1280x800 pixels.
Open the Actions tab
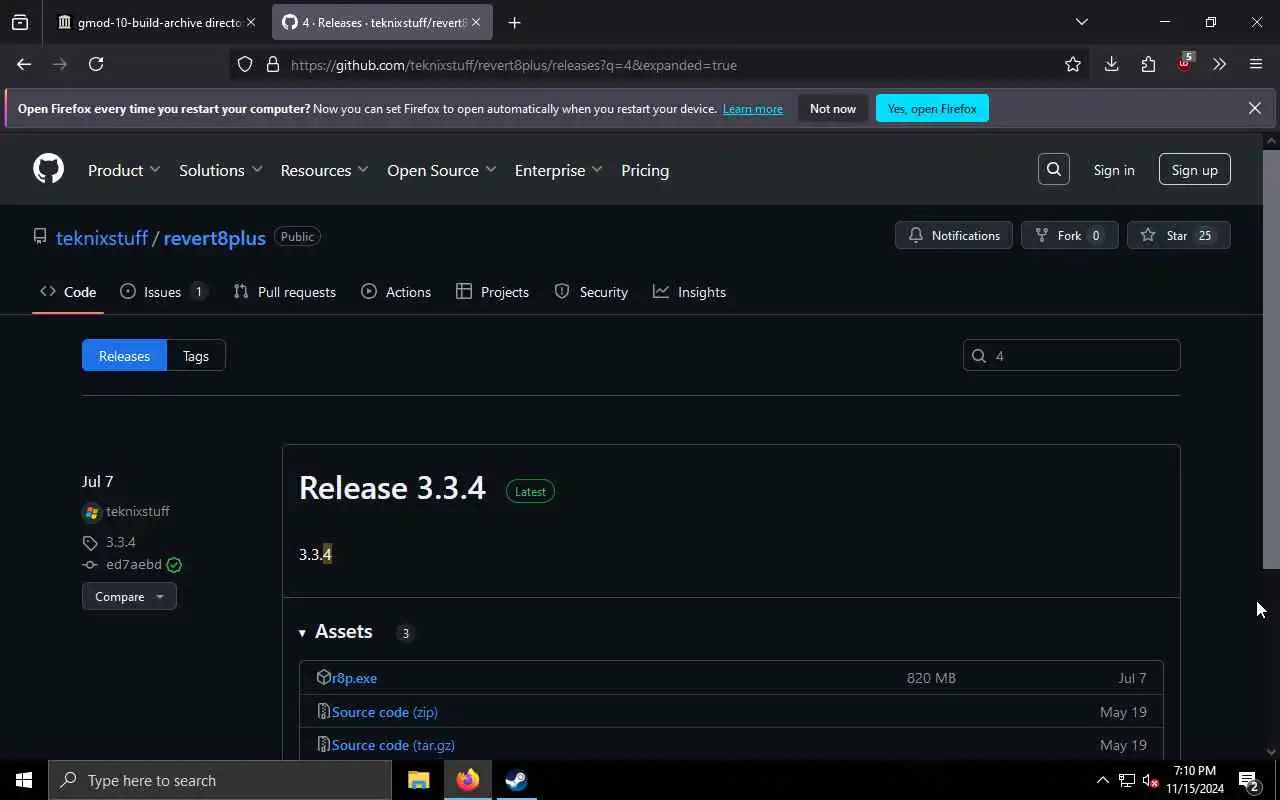(x=396, y=292)
